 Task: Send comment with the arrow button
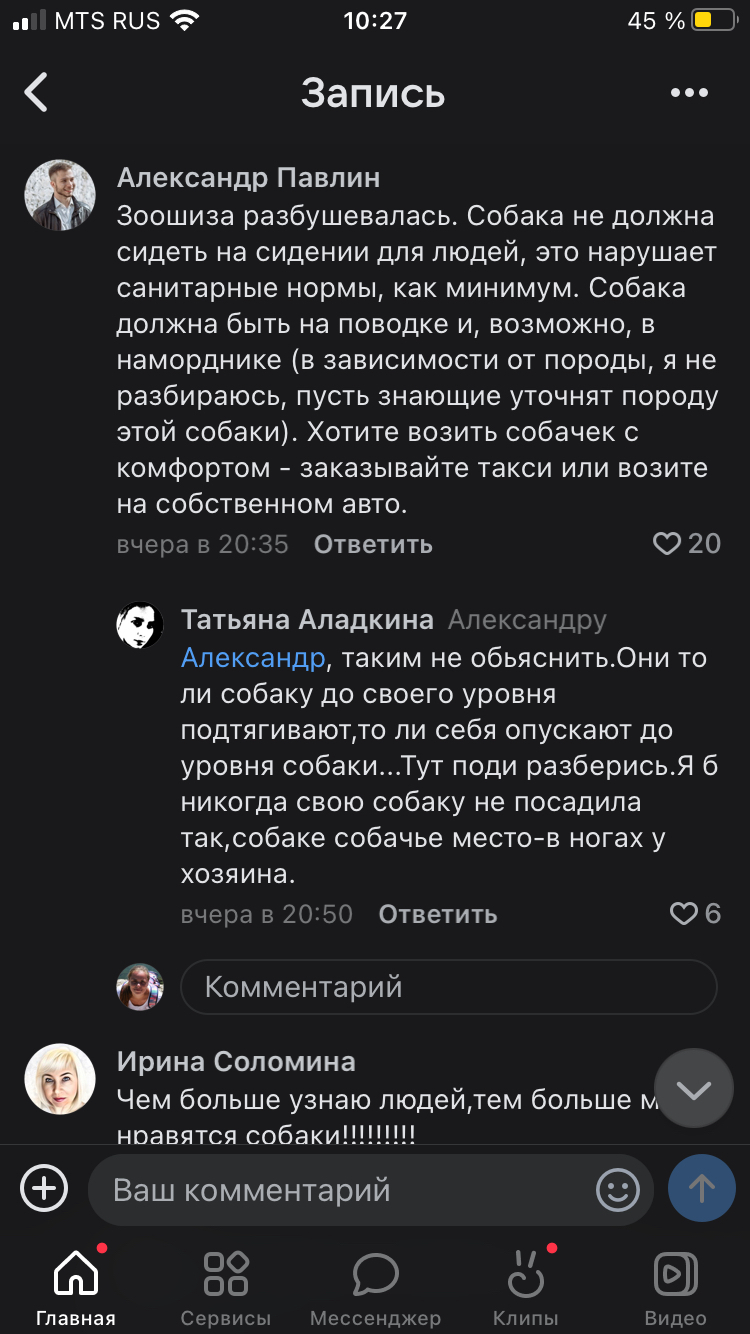pyautogui.click(x=701, y=1188)
